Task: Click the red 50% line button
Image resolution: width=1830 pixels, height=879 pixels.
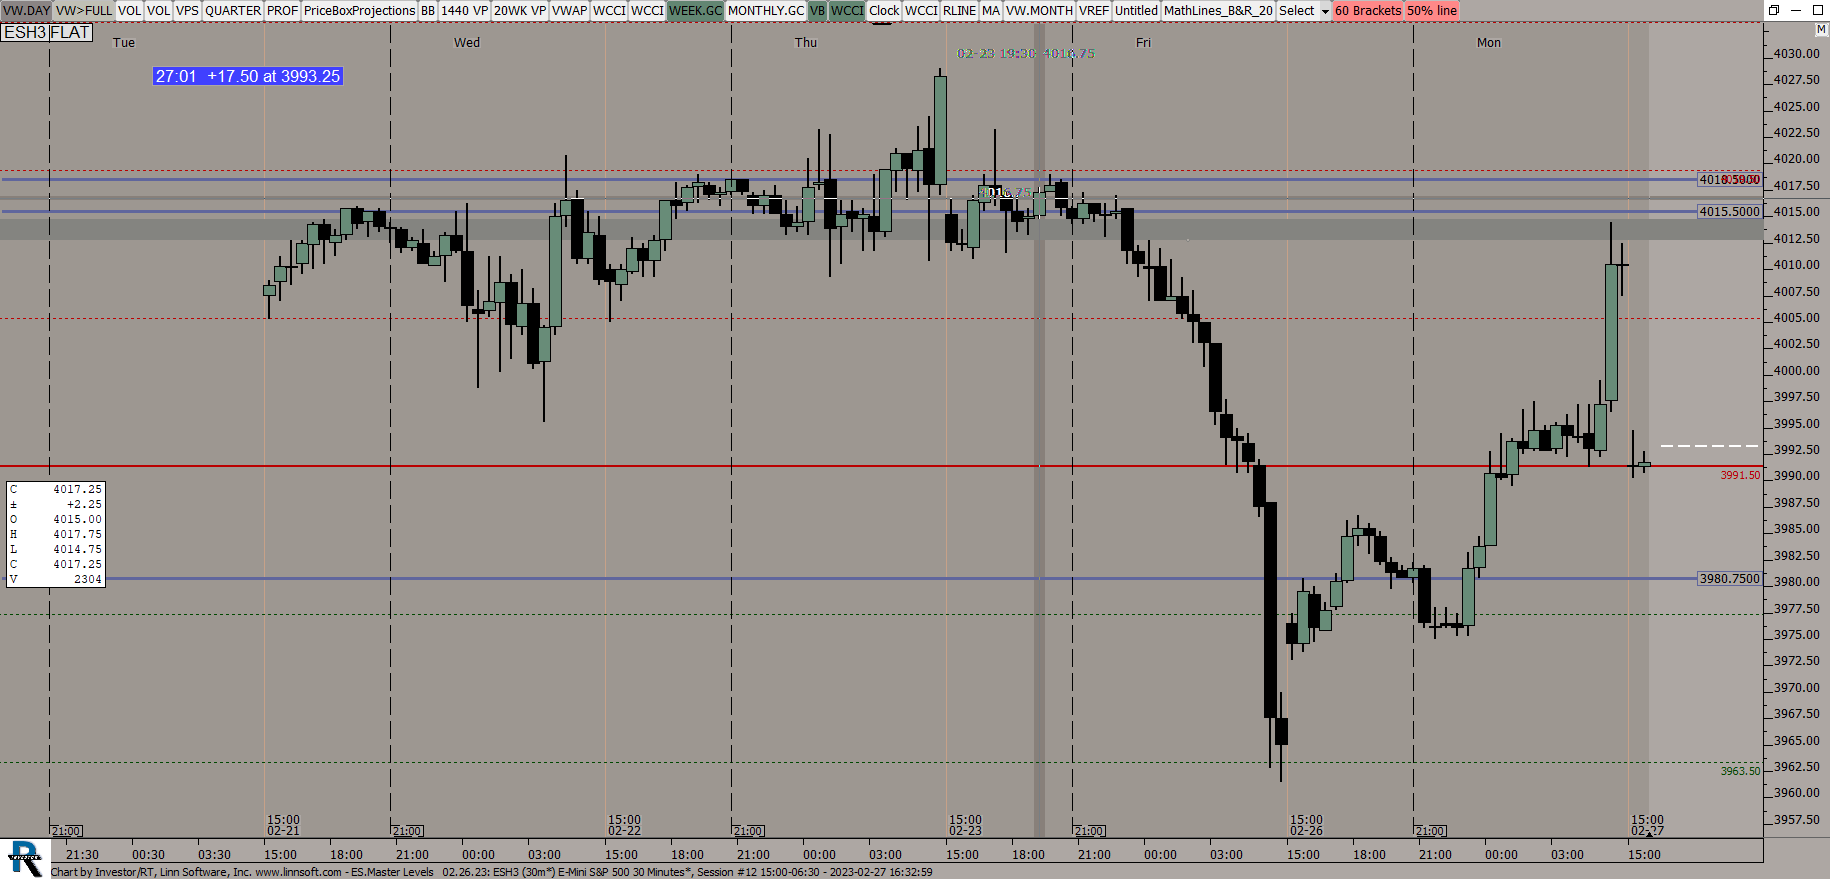Action: pyautogui.click(x=1432, y=10)
